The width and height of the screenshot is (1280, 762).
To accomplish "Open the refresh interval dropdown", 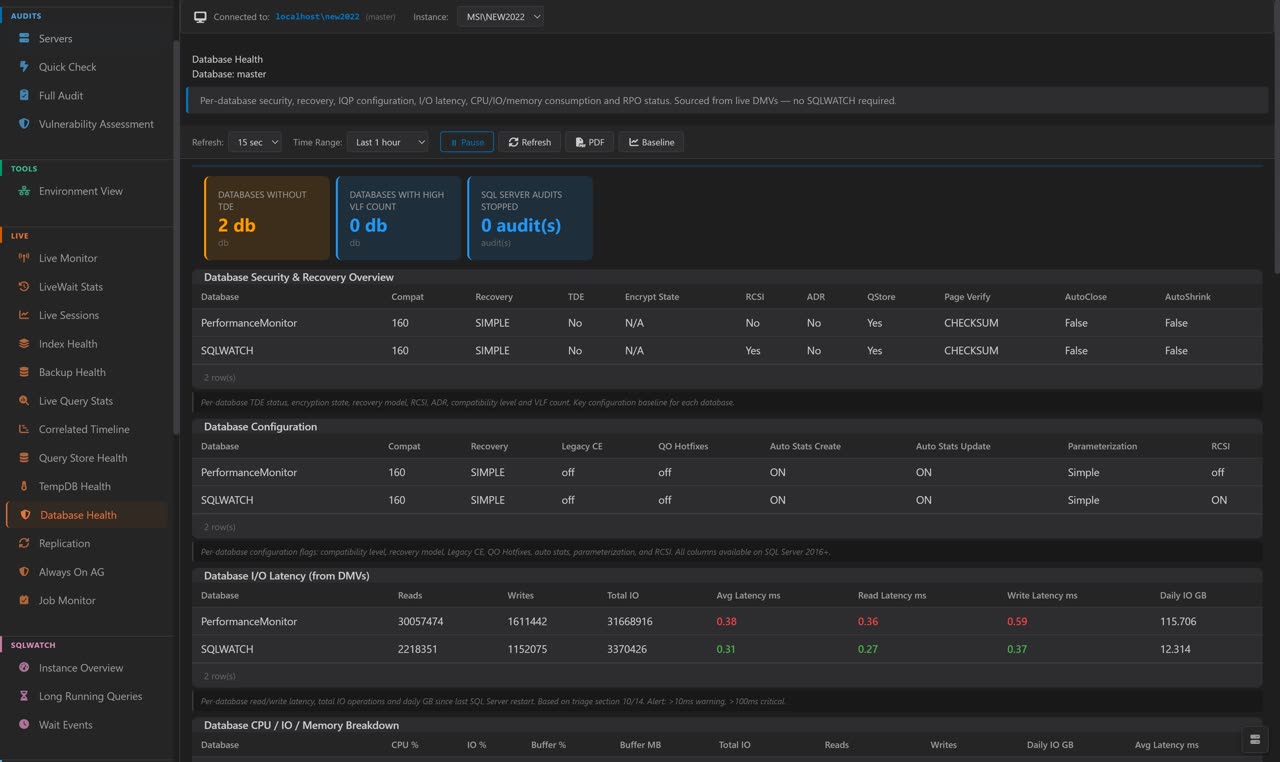I will click(x=255, y=142).
